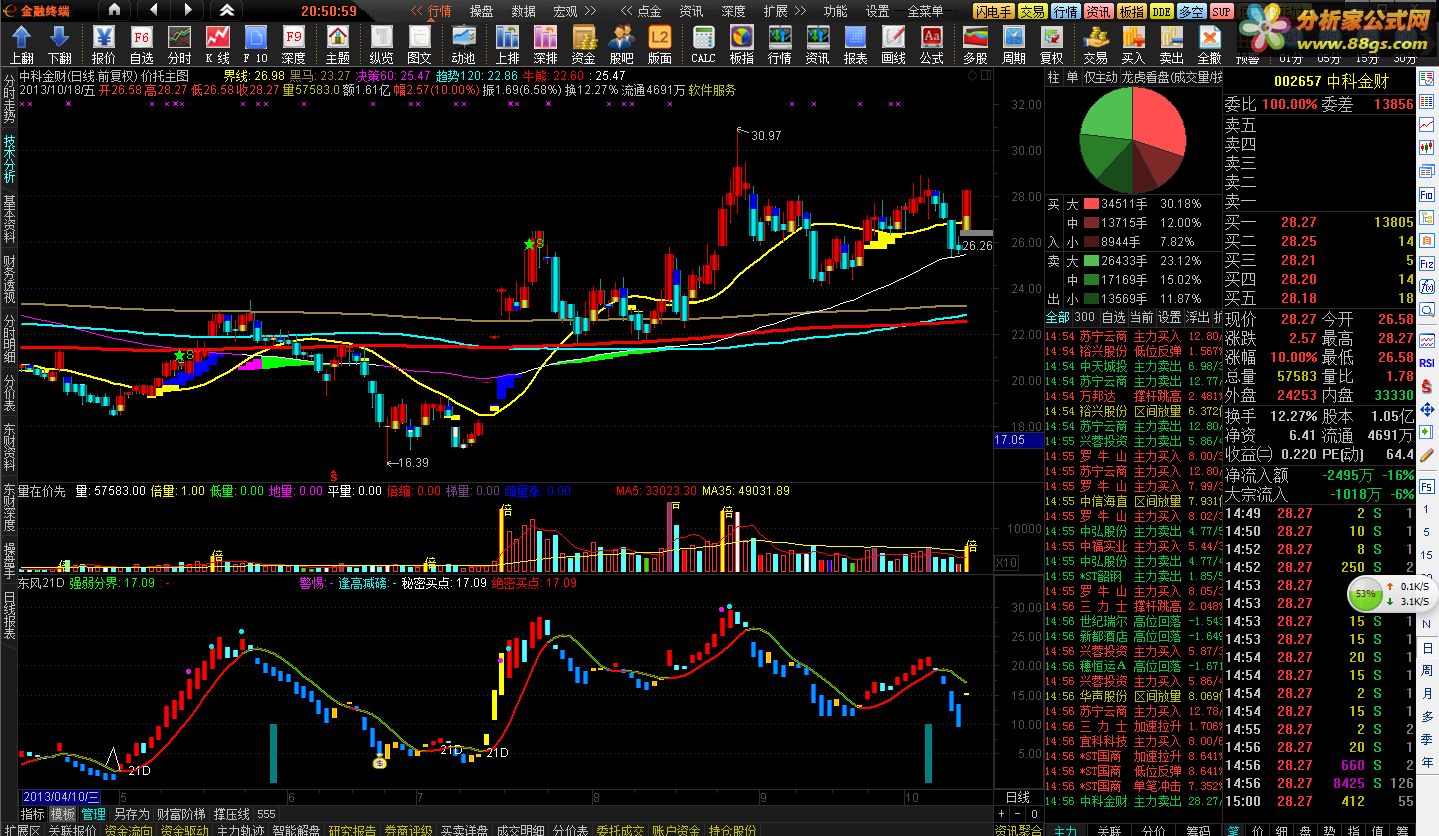Viewport: 1439px width, 836px height.
Task: Click the 主题 house icon
Action: point(338,38)
